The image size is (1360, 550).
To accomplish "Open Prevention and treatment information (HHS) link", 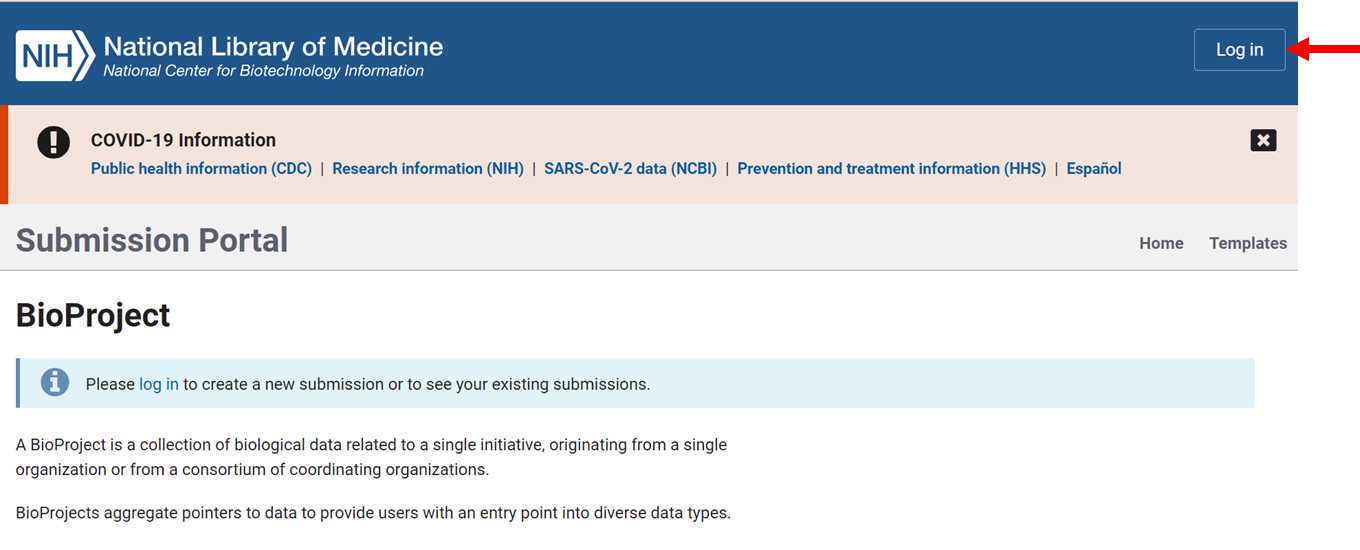I will point(891,169).
